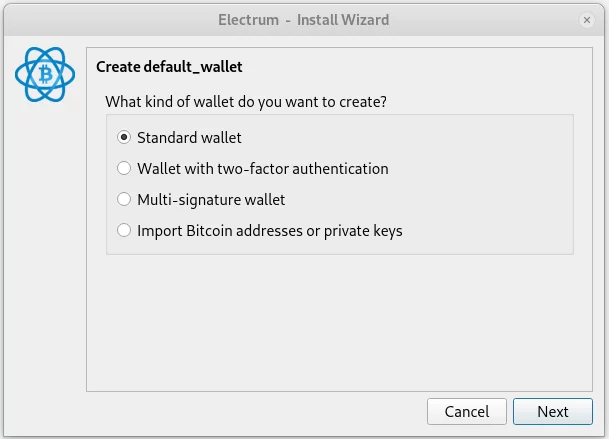Image resolution: width=609 pixels, height=439 pixels.
Task: Tick the empty circle beside Import Bitcoin addresses
Action: (x=124, y=230)
